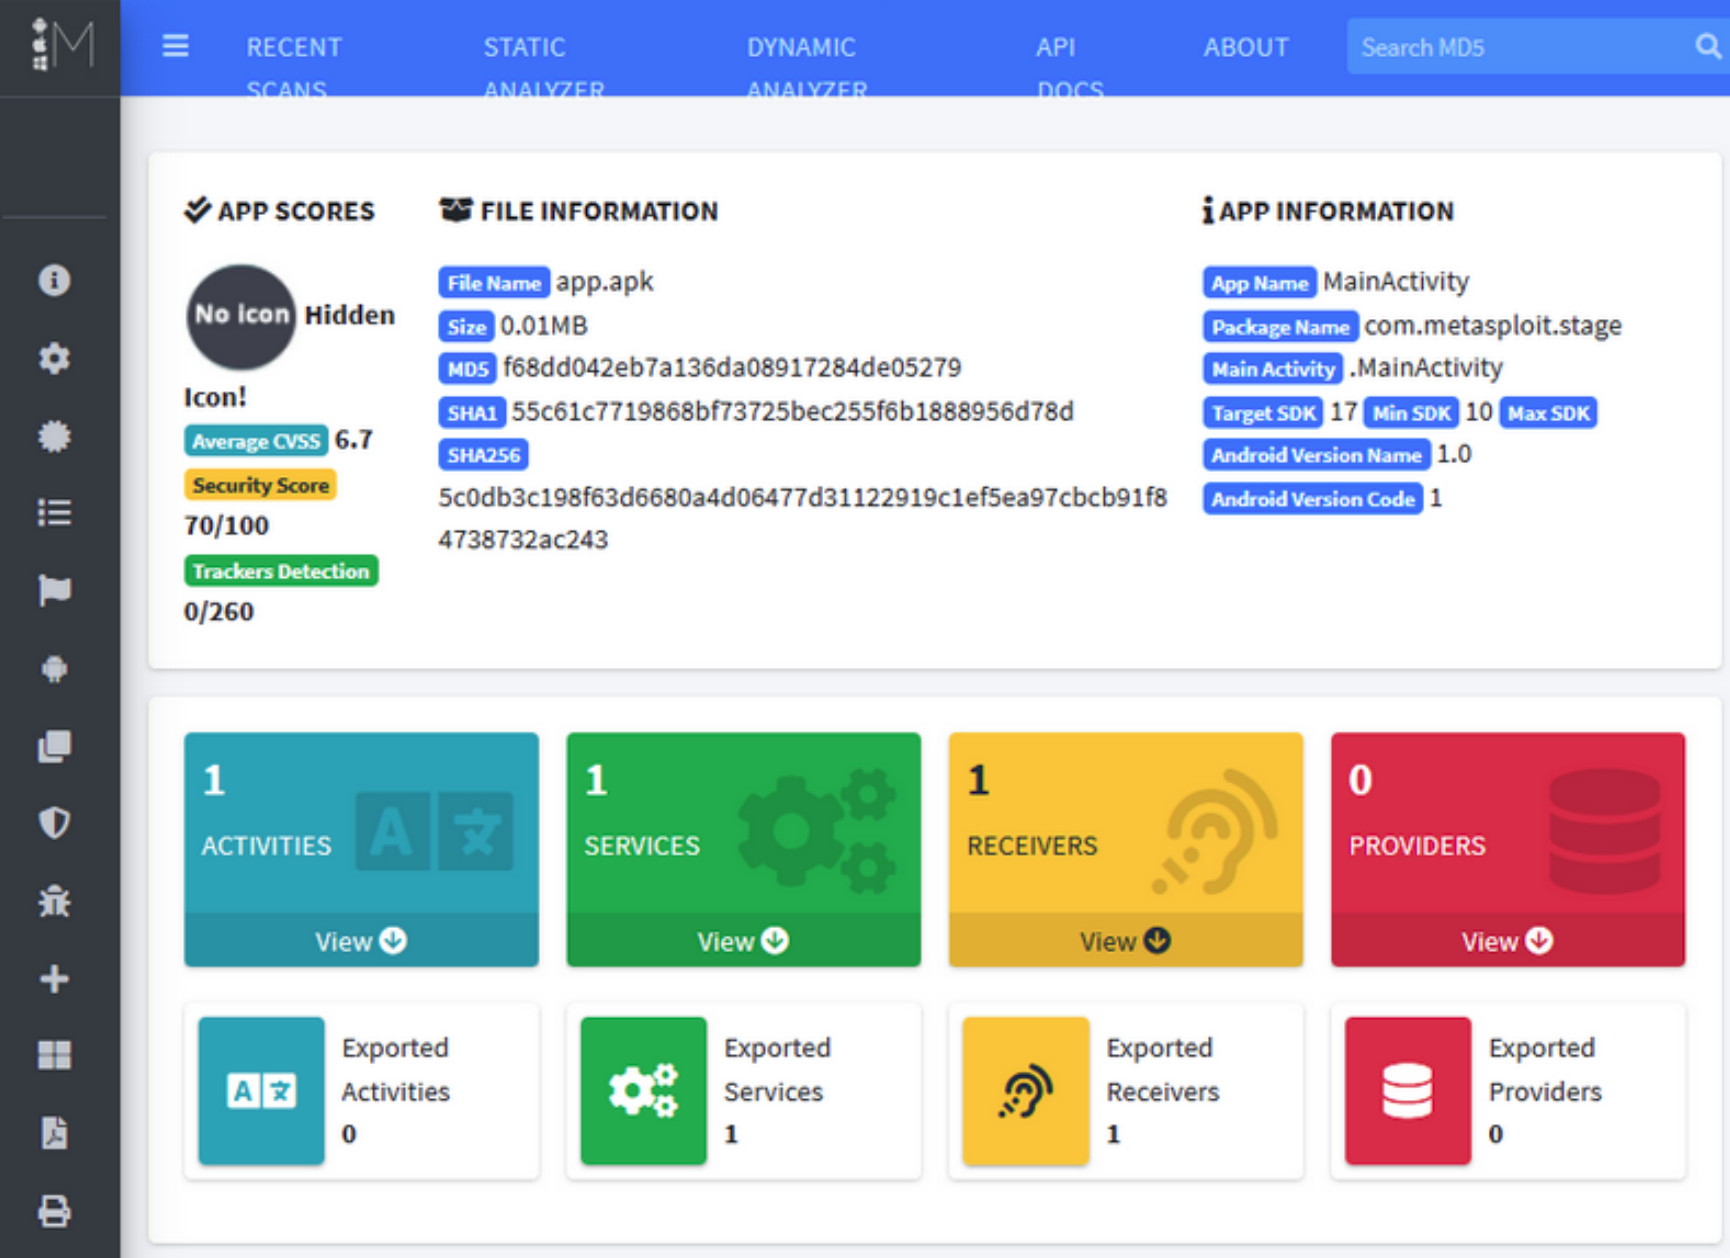This screenshot has height=1258, width=1730.
Task: Click the About link in navbar
Action: [1245, 47]
